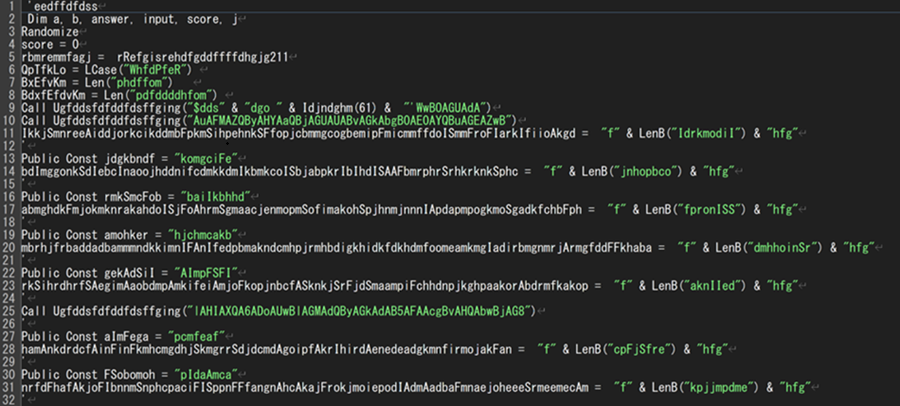900x406 pixels.
Task: Click the string "phdffom"
Action: pyautogui.click(x=139, y=82)
